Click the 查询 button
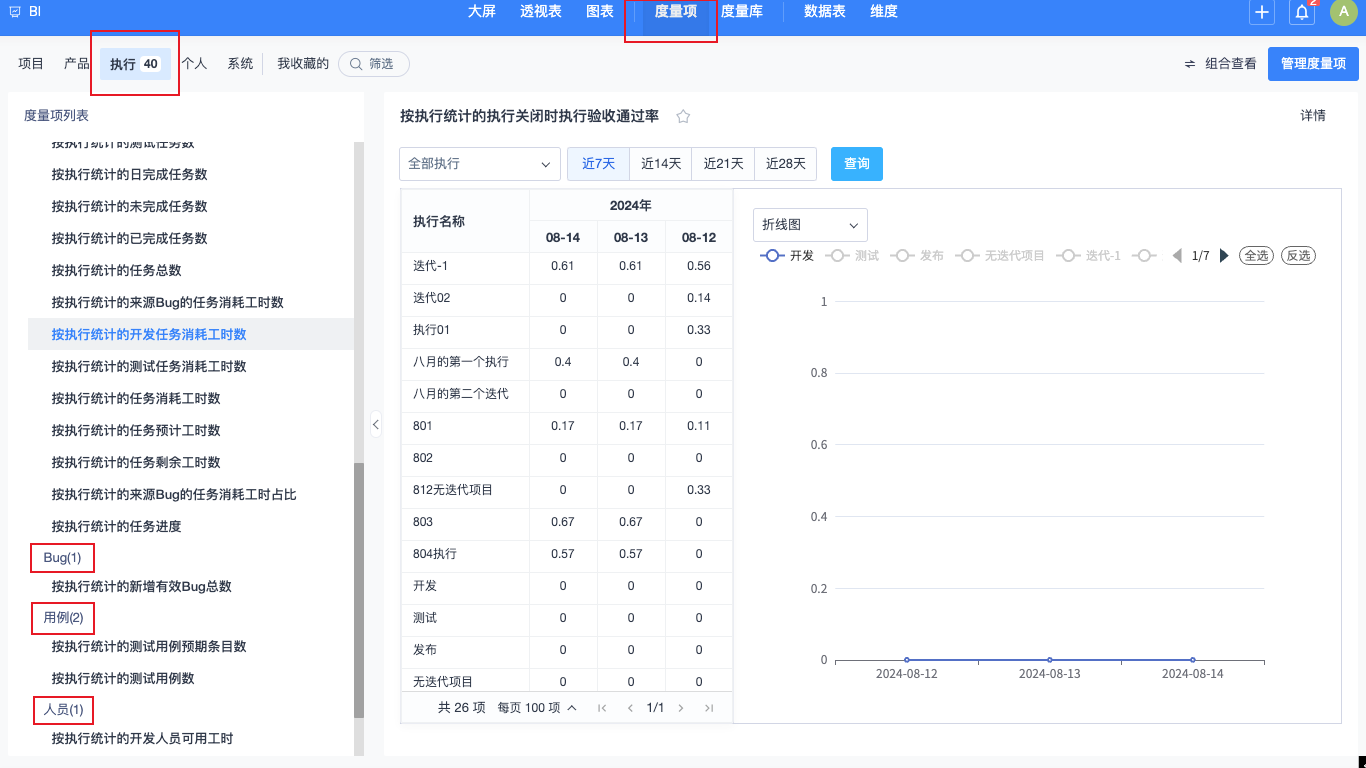This screenshot has height=768, width=1366. click(x=857, y=164)
